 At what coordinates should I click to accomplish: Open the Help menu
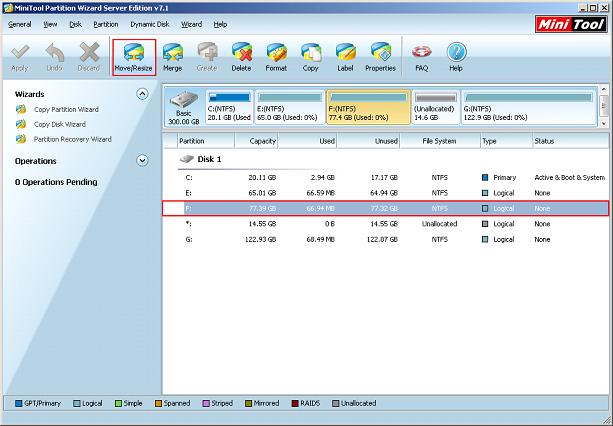[220, 24]
